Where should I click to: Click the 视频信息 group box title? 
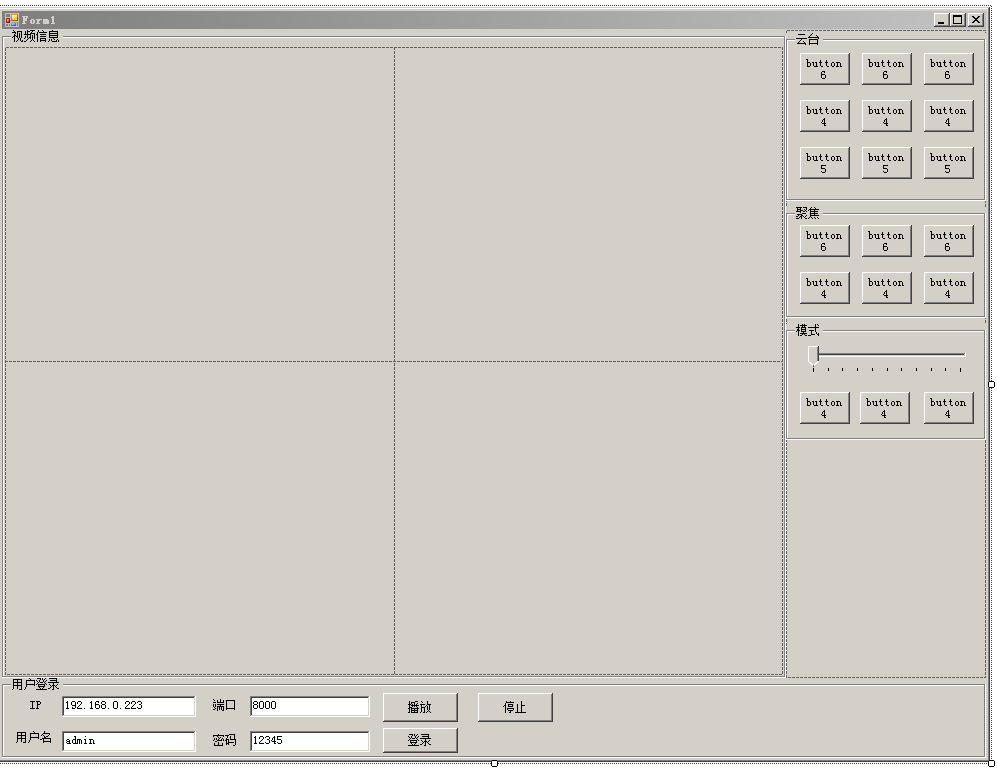coord(36,36)
